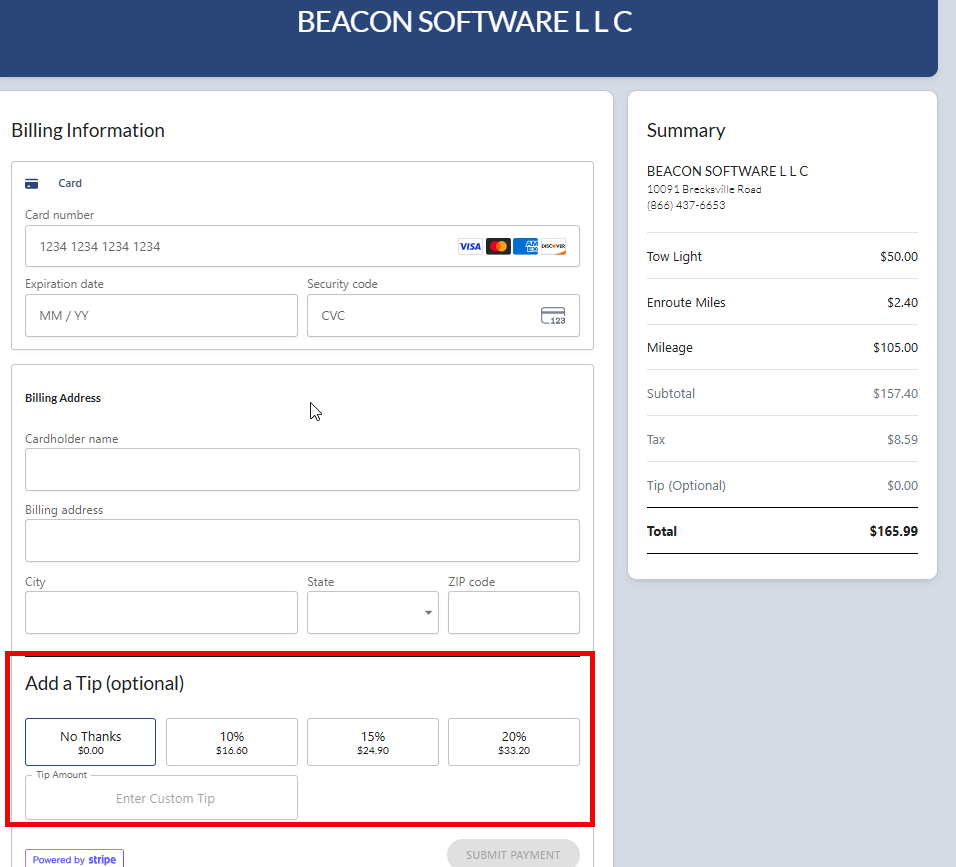Image resolution: width=956 pixels, height=867 pixels.
Task: Select the No Thanks $0.00 tip
Action: point(90,742)
